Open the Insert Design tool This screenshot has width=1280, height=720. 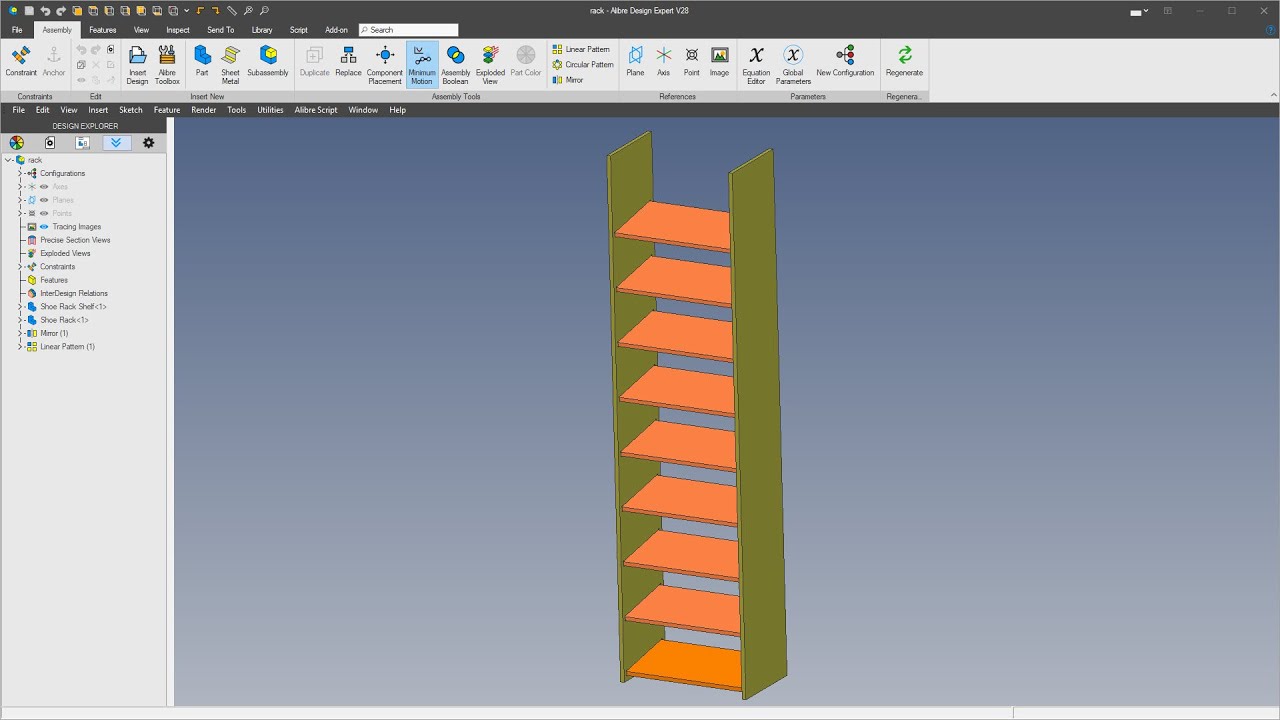pyautogui.click(x=137, y=64)
